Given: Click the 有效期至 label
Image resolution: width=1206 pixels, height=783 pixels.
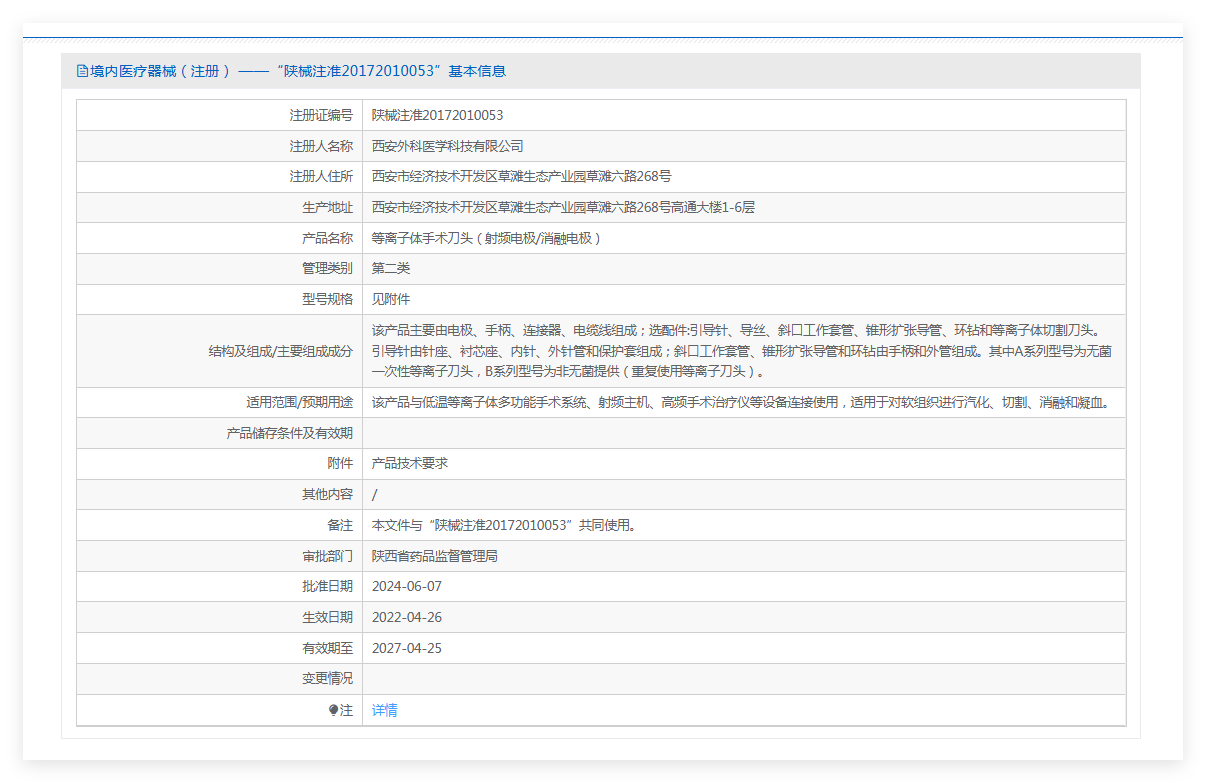Looking at the screenshot, I should tap(327, 648).
